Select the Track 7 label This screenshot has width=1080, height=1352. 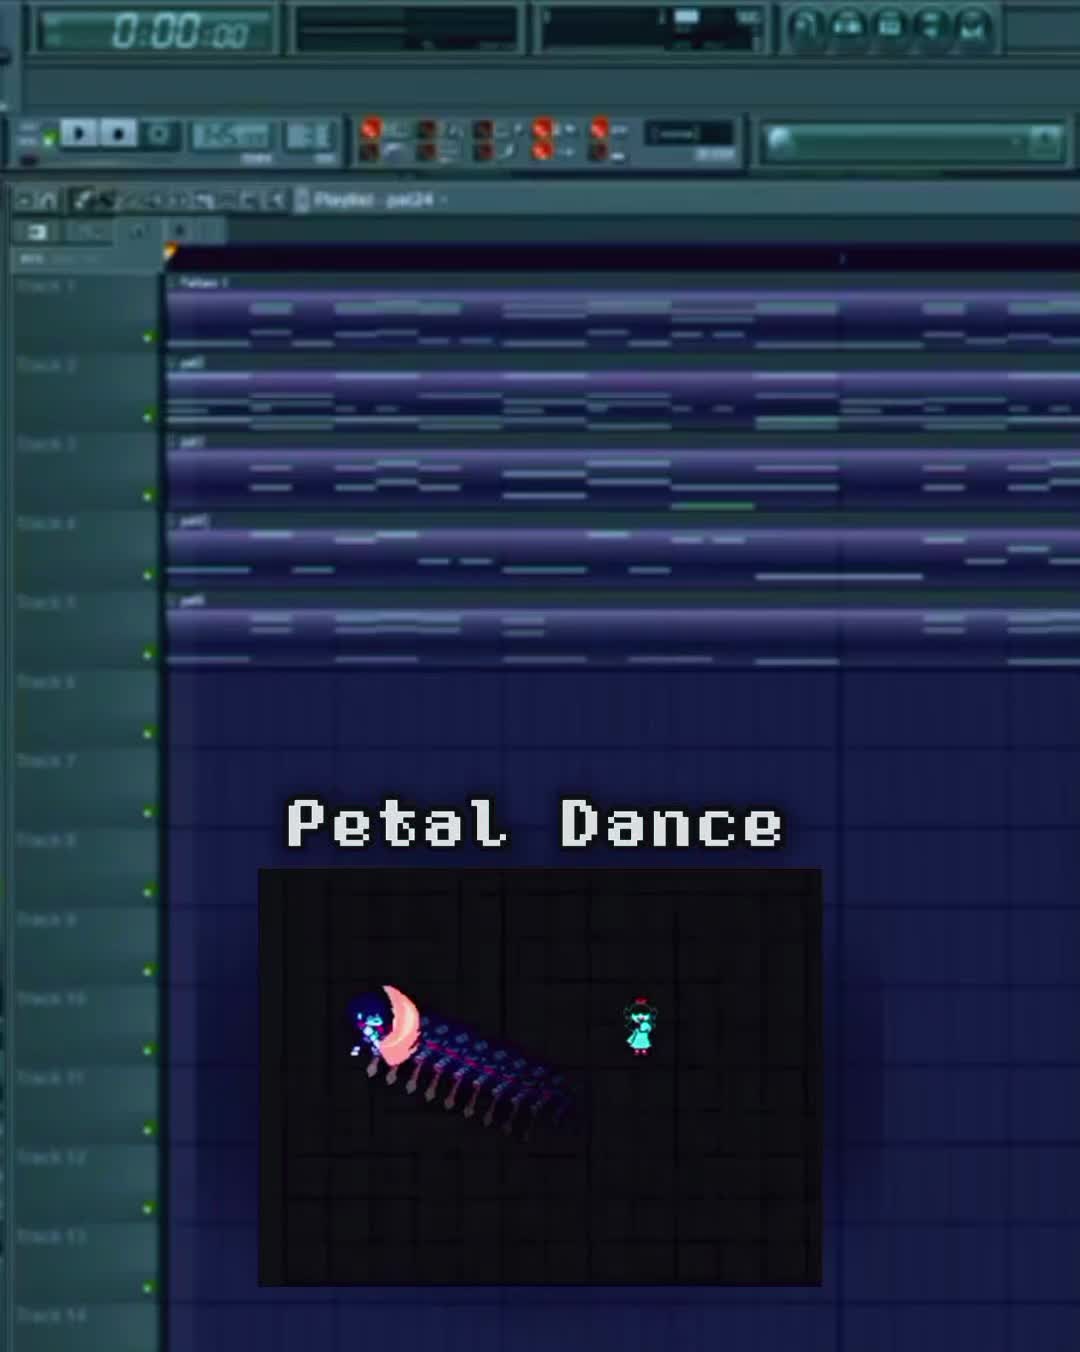tap(46, 761)
